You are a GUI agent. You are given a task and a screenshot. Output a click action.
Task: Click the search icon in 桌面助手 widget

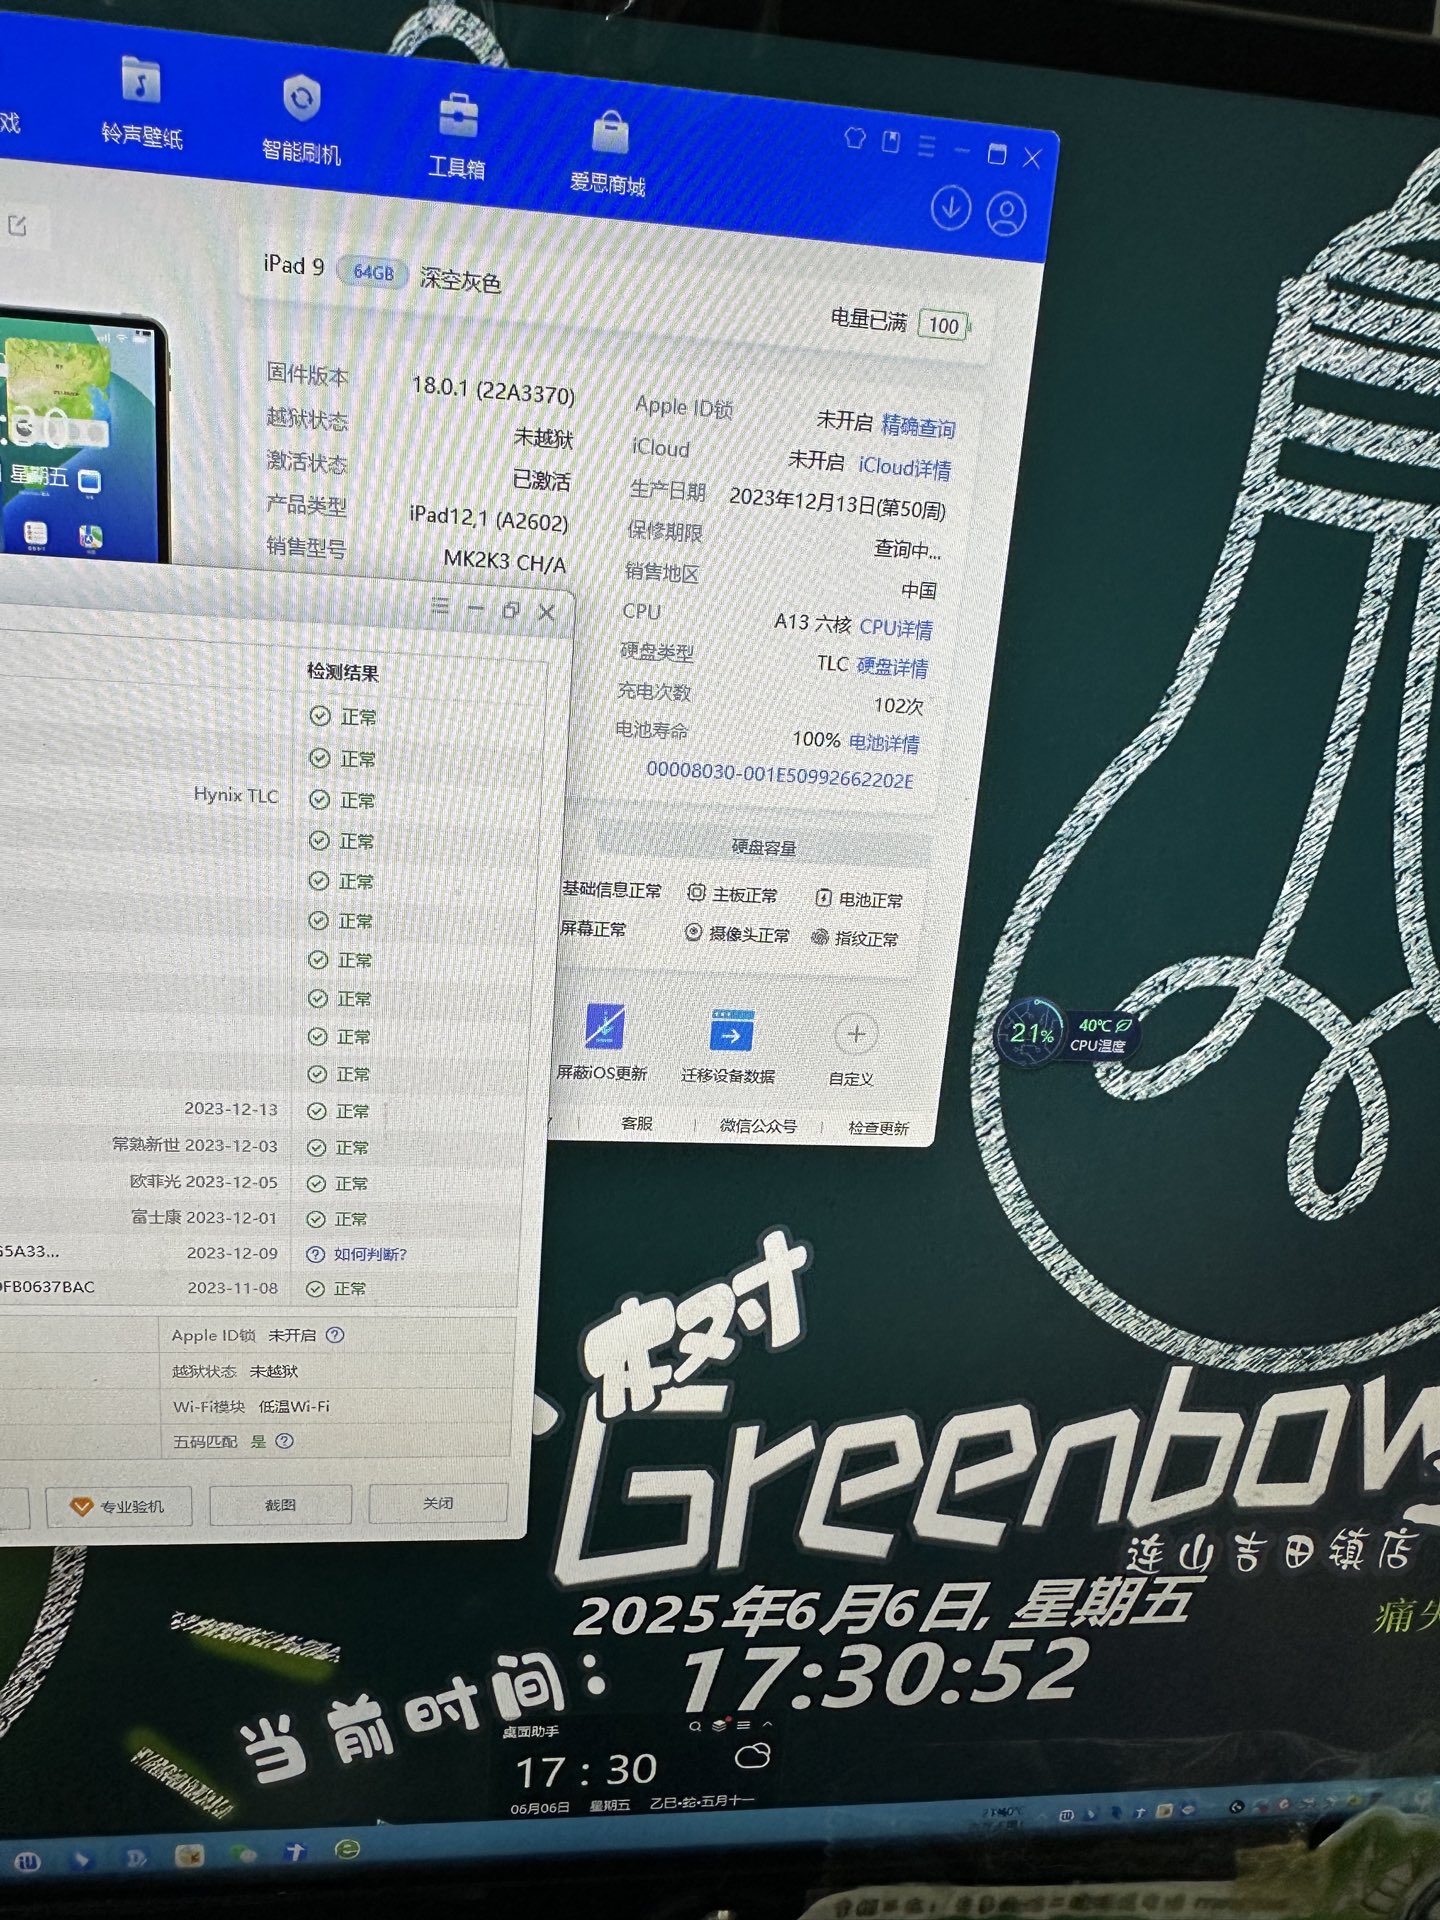coord(695,1726)
